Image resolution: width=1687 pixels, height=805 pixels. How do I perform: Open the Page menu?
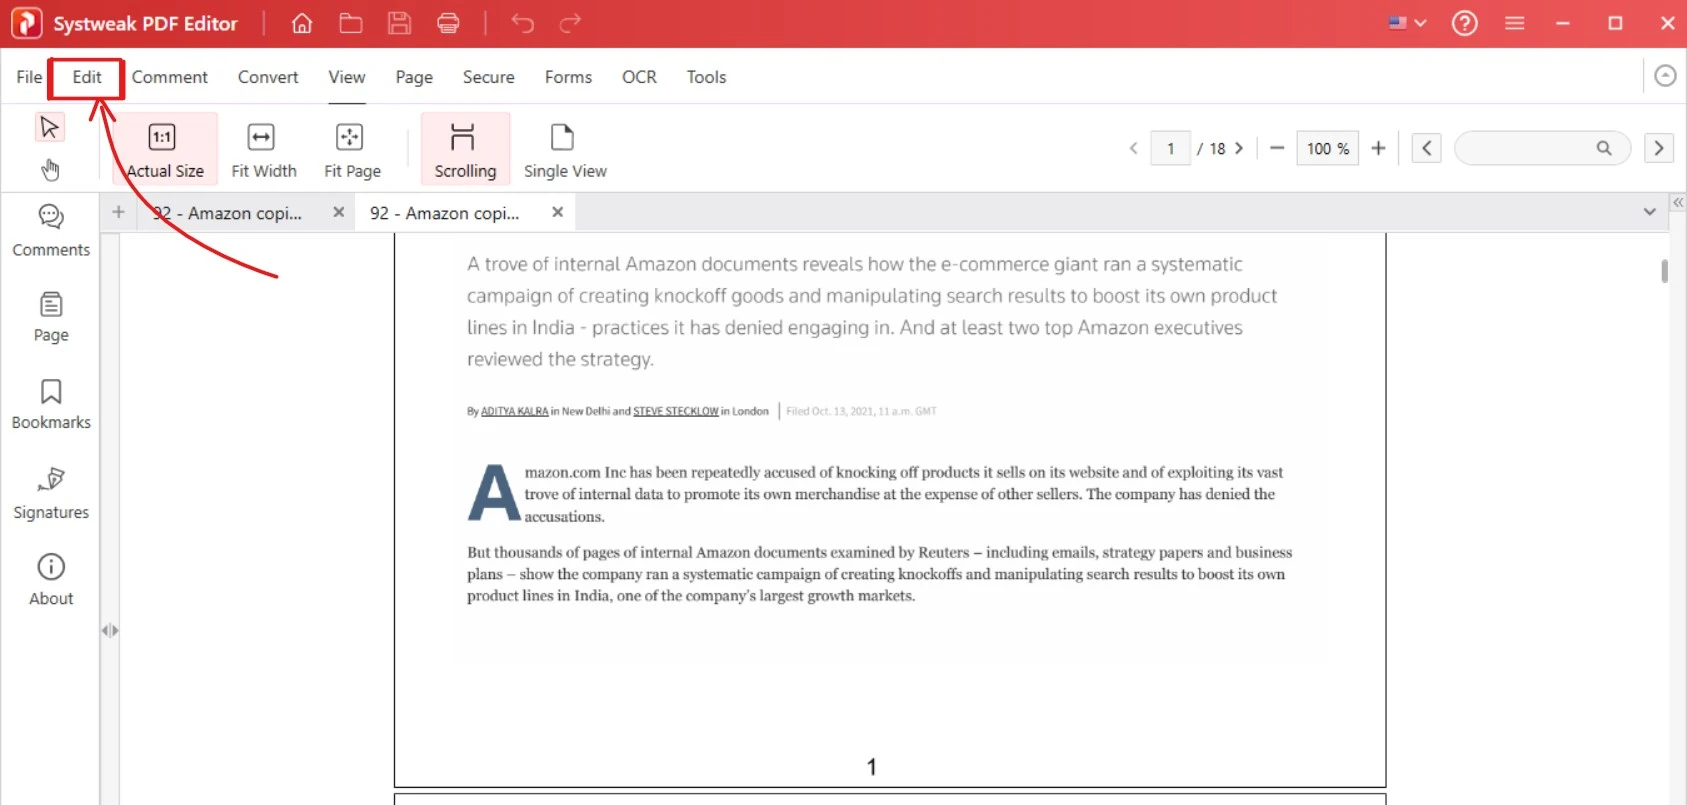414,77
